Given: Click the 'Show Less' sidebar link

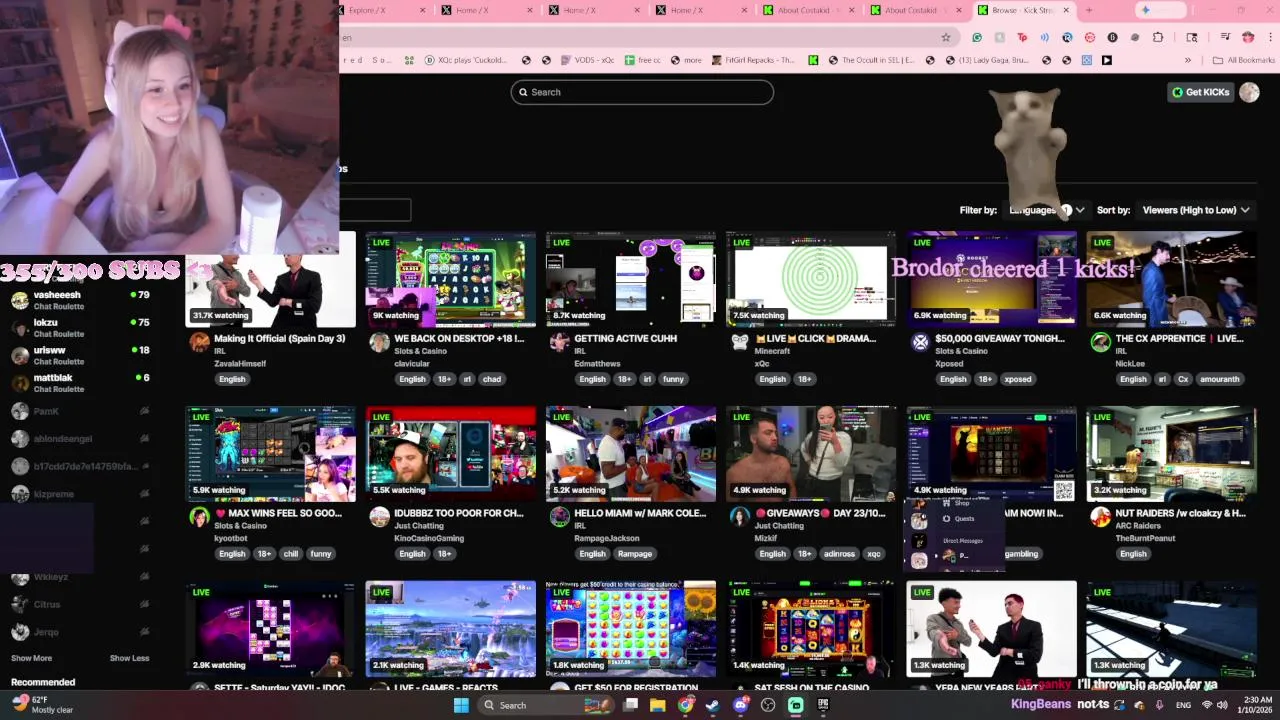Looking at the screenshot, I should click(129, 658).
